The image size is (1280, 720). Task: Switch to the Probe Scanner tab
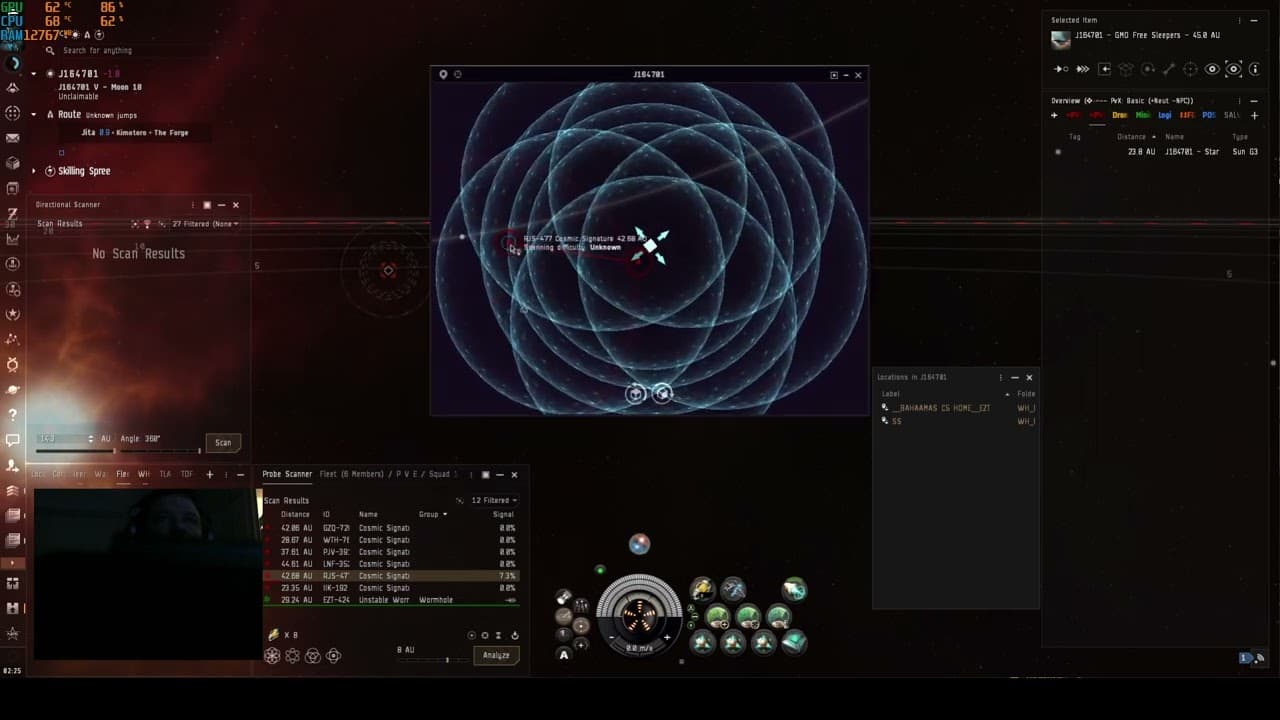(x=287, y=474)
